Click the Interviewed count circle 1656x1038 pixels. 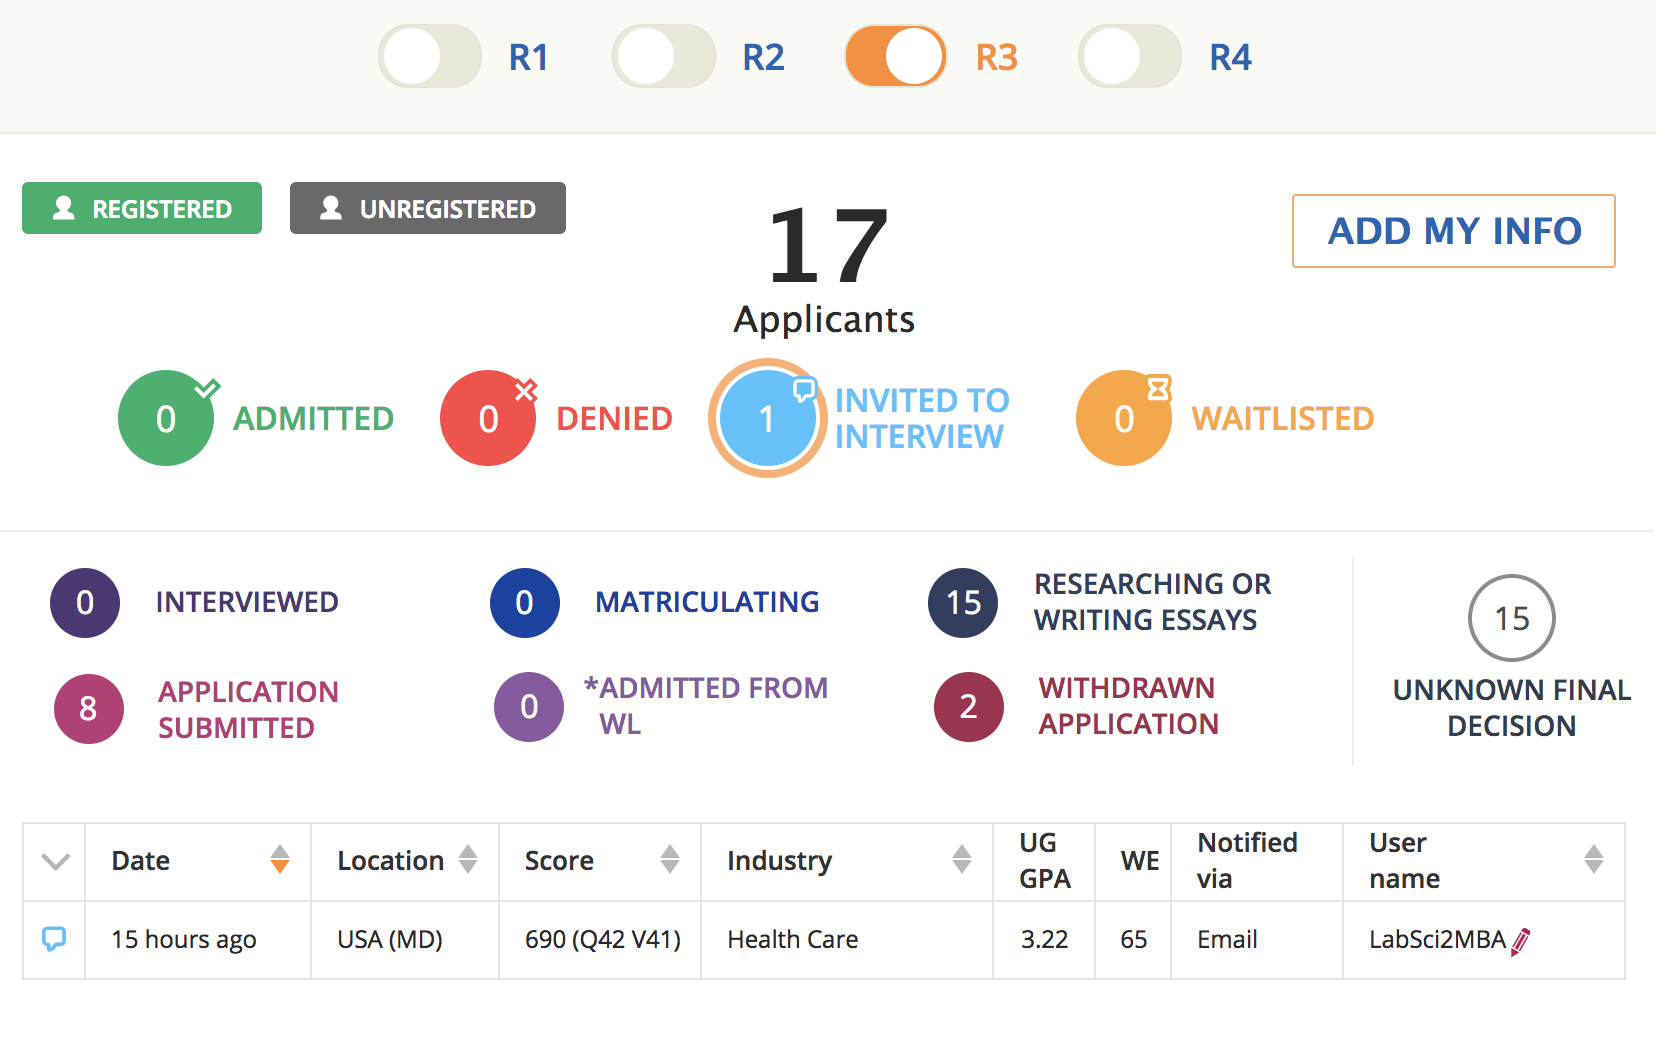85,603
